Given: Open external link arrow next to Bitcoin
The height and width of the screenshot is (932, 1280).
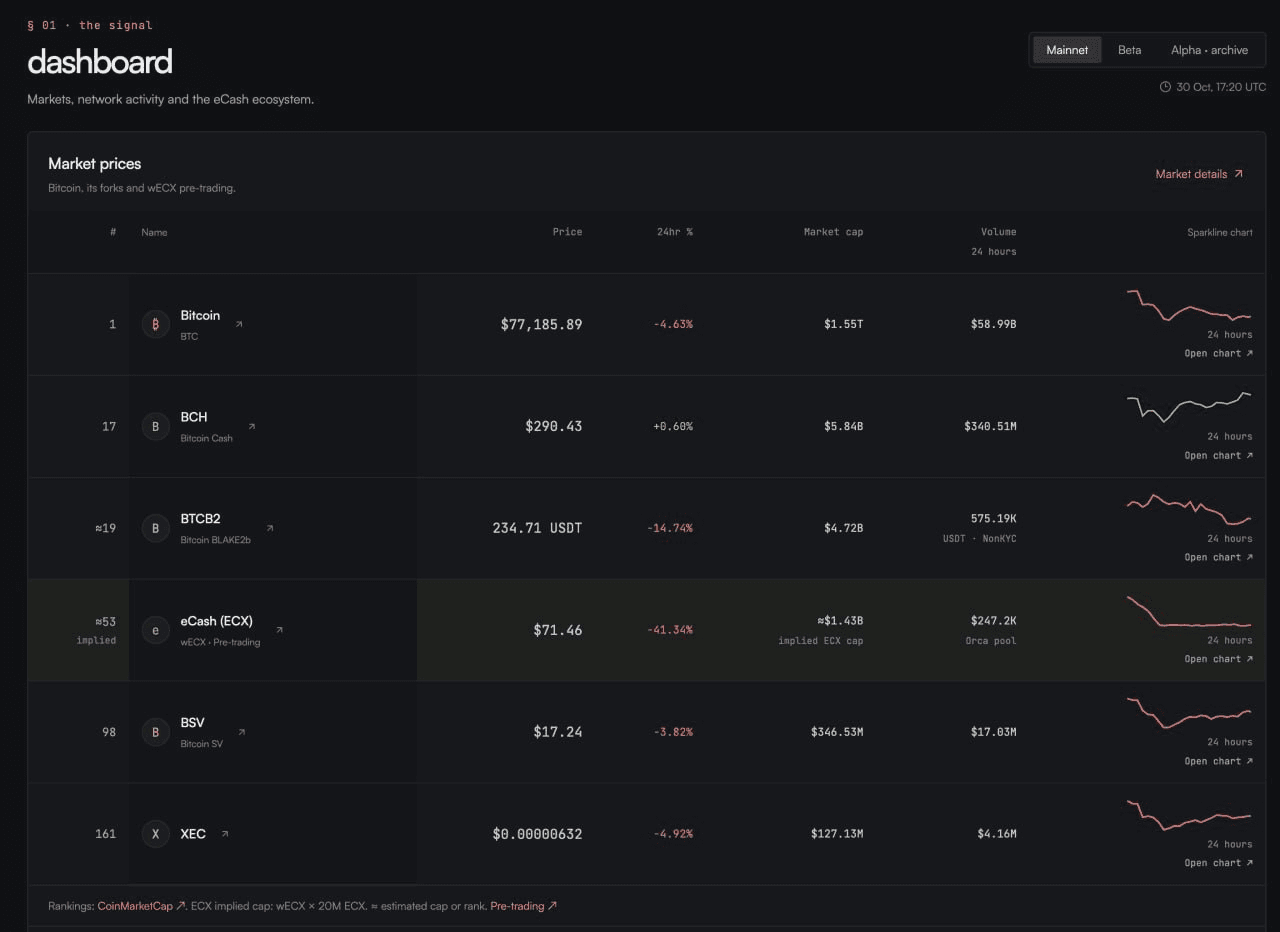Looking at the screenshot, I should (x=239, y=324).
